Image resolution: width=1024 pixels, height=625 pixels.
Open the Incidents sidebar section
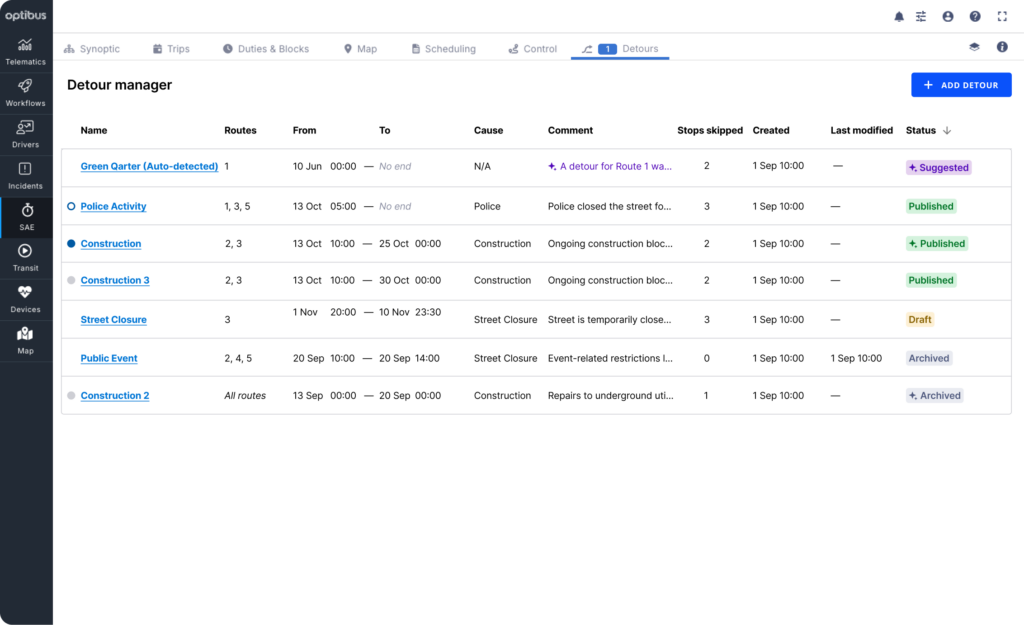[x=25, y=176]
